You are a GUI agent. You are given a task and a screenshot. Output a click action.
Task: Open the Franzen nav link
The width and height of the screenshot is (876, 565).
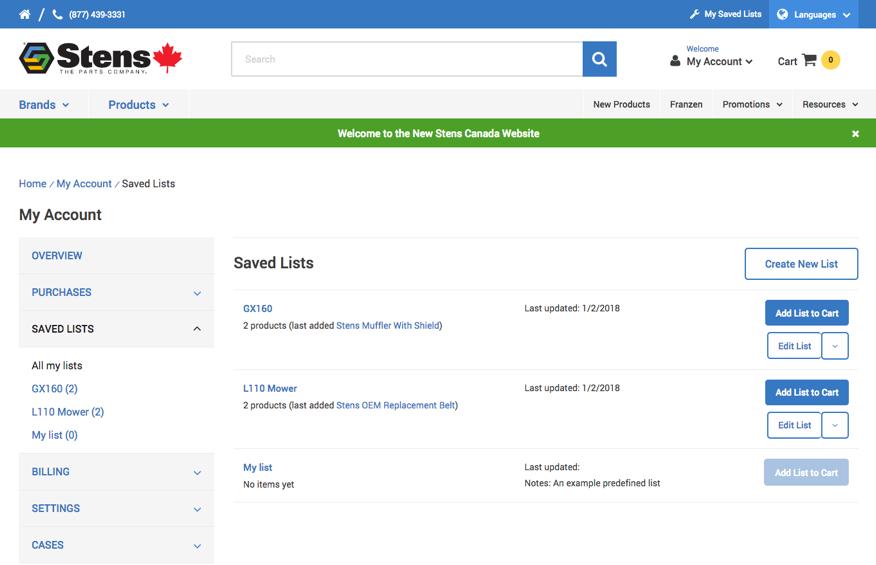coord(686,105)
